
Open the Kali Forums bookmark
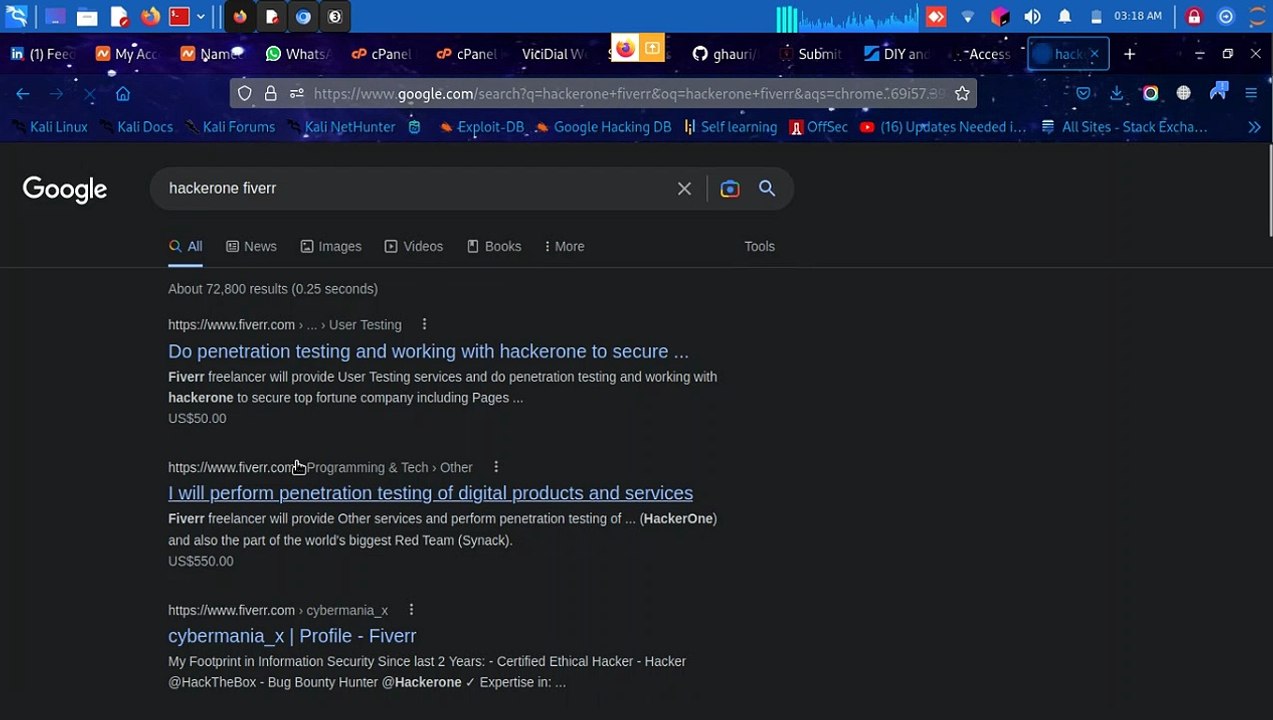228,127
